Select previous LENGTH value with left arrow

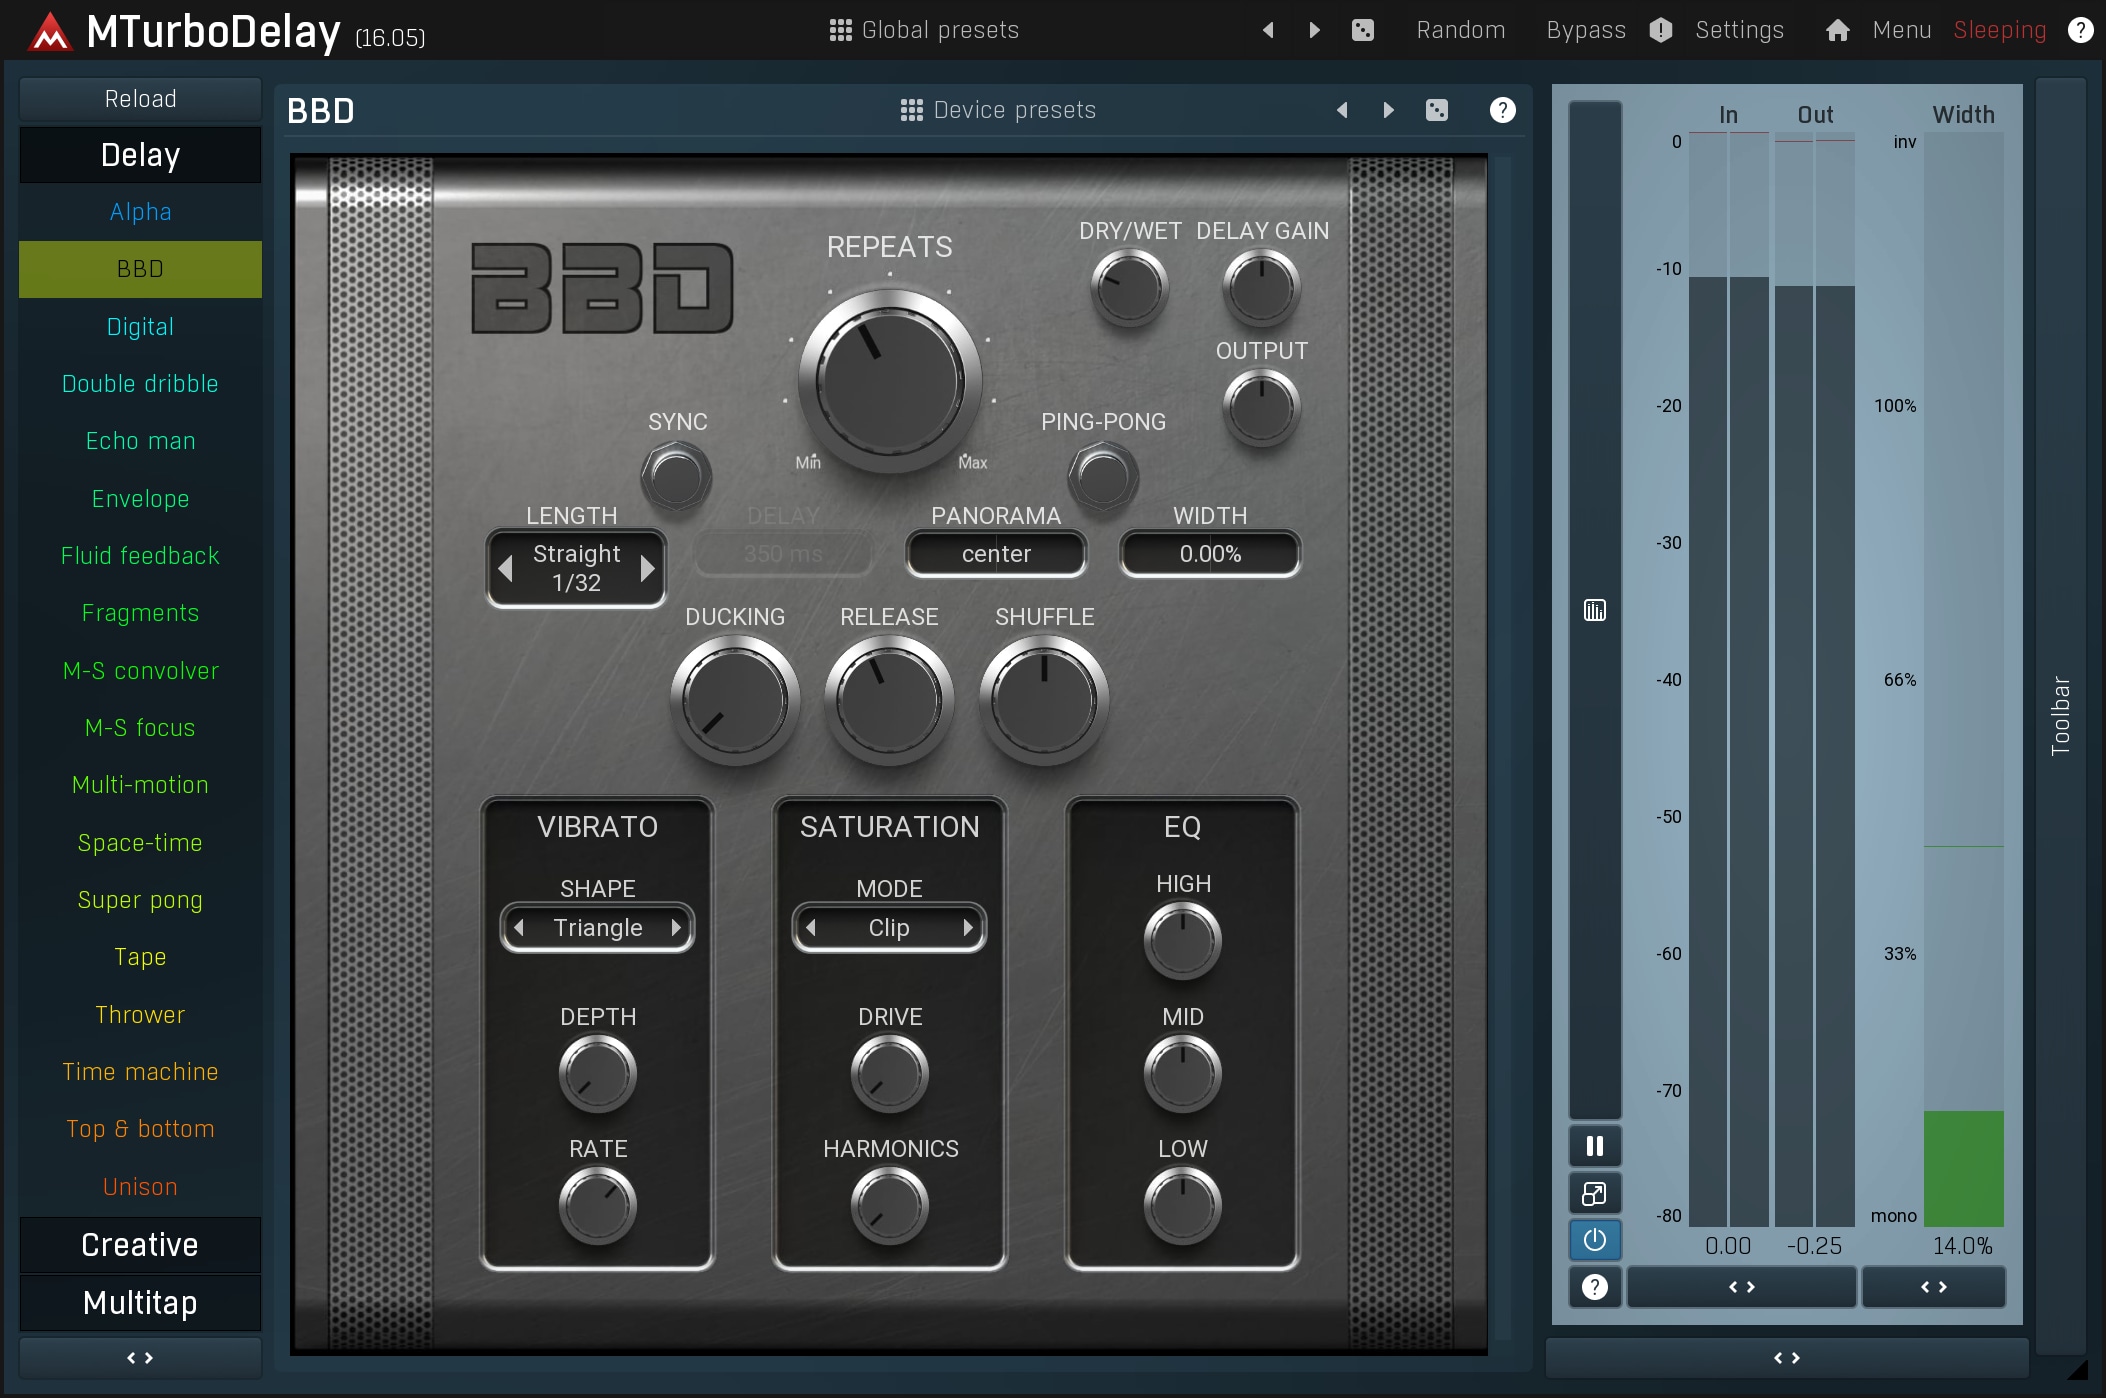tap(506, 568)
